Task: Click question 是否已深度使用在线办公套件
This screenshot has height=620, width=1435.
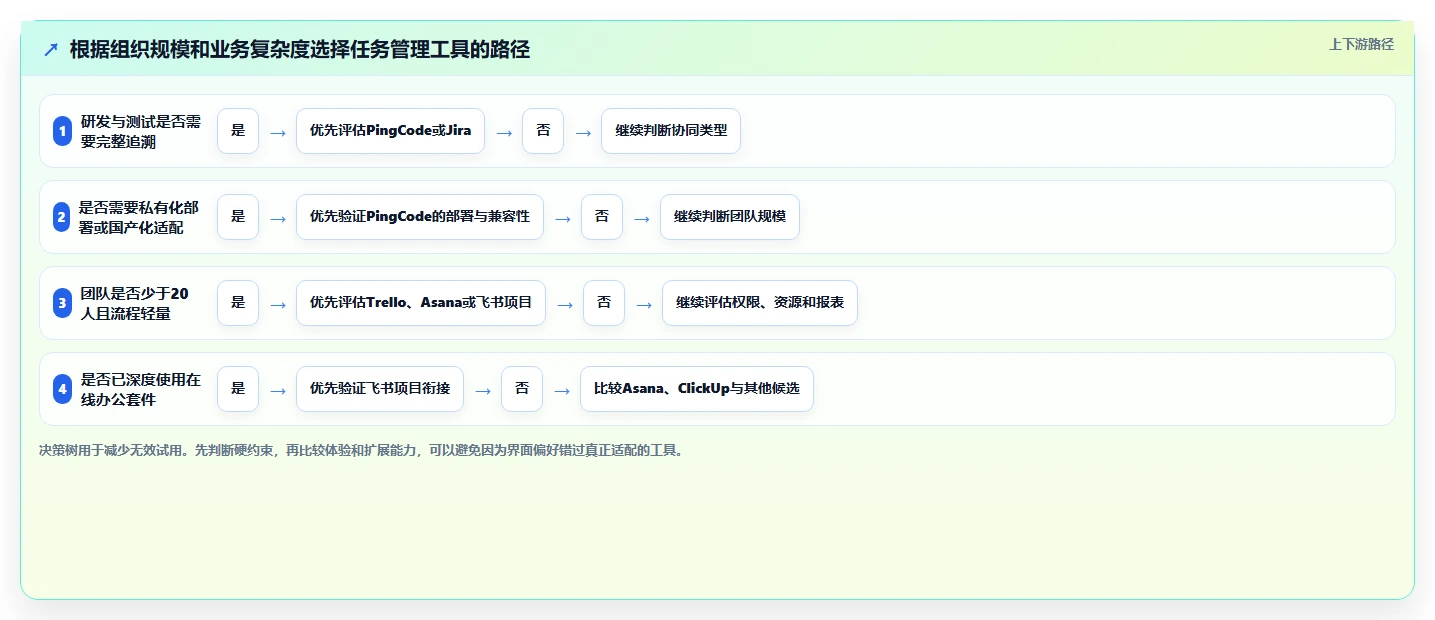Action: 141,389
